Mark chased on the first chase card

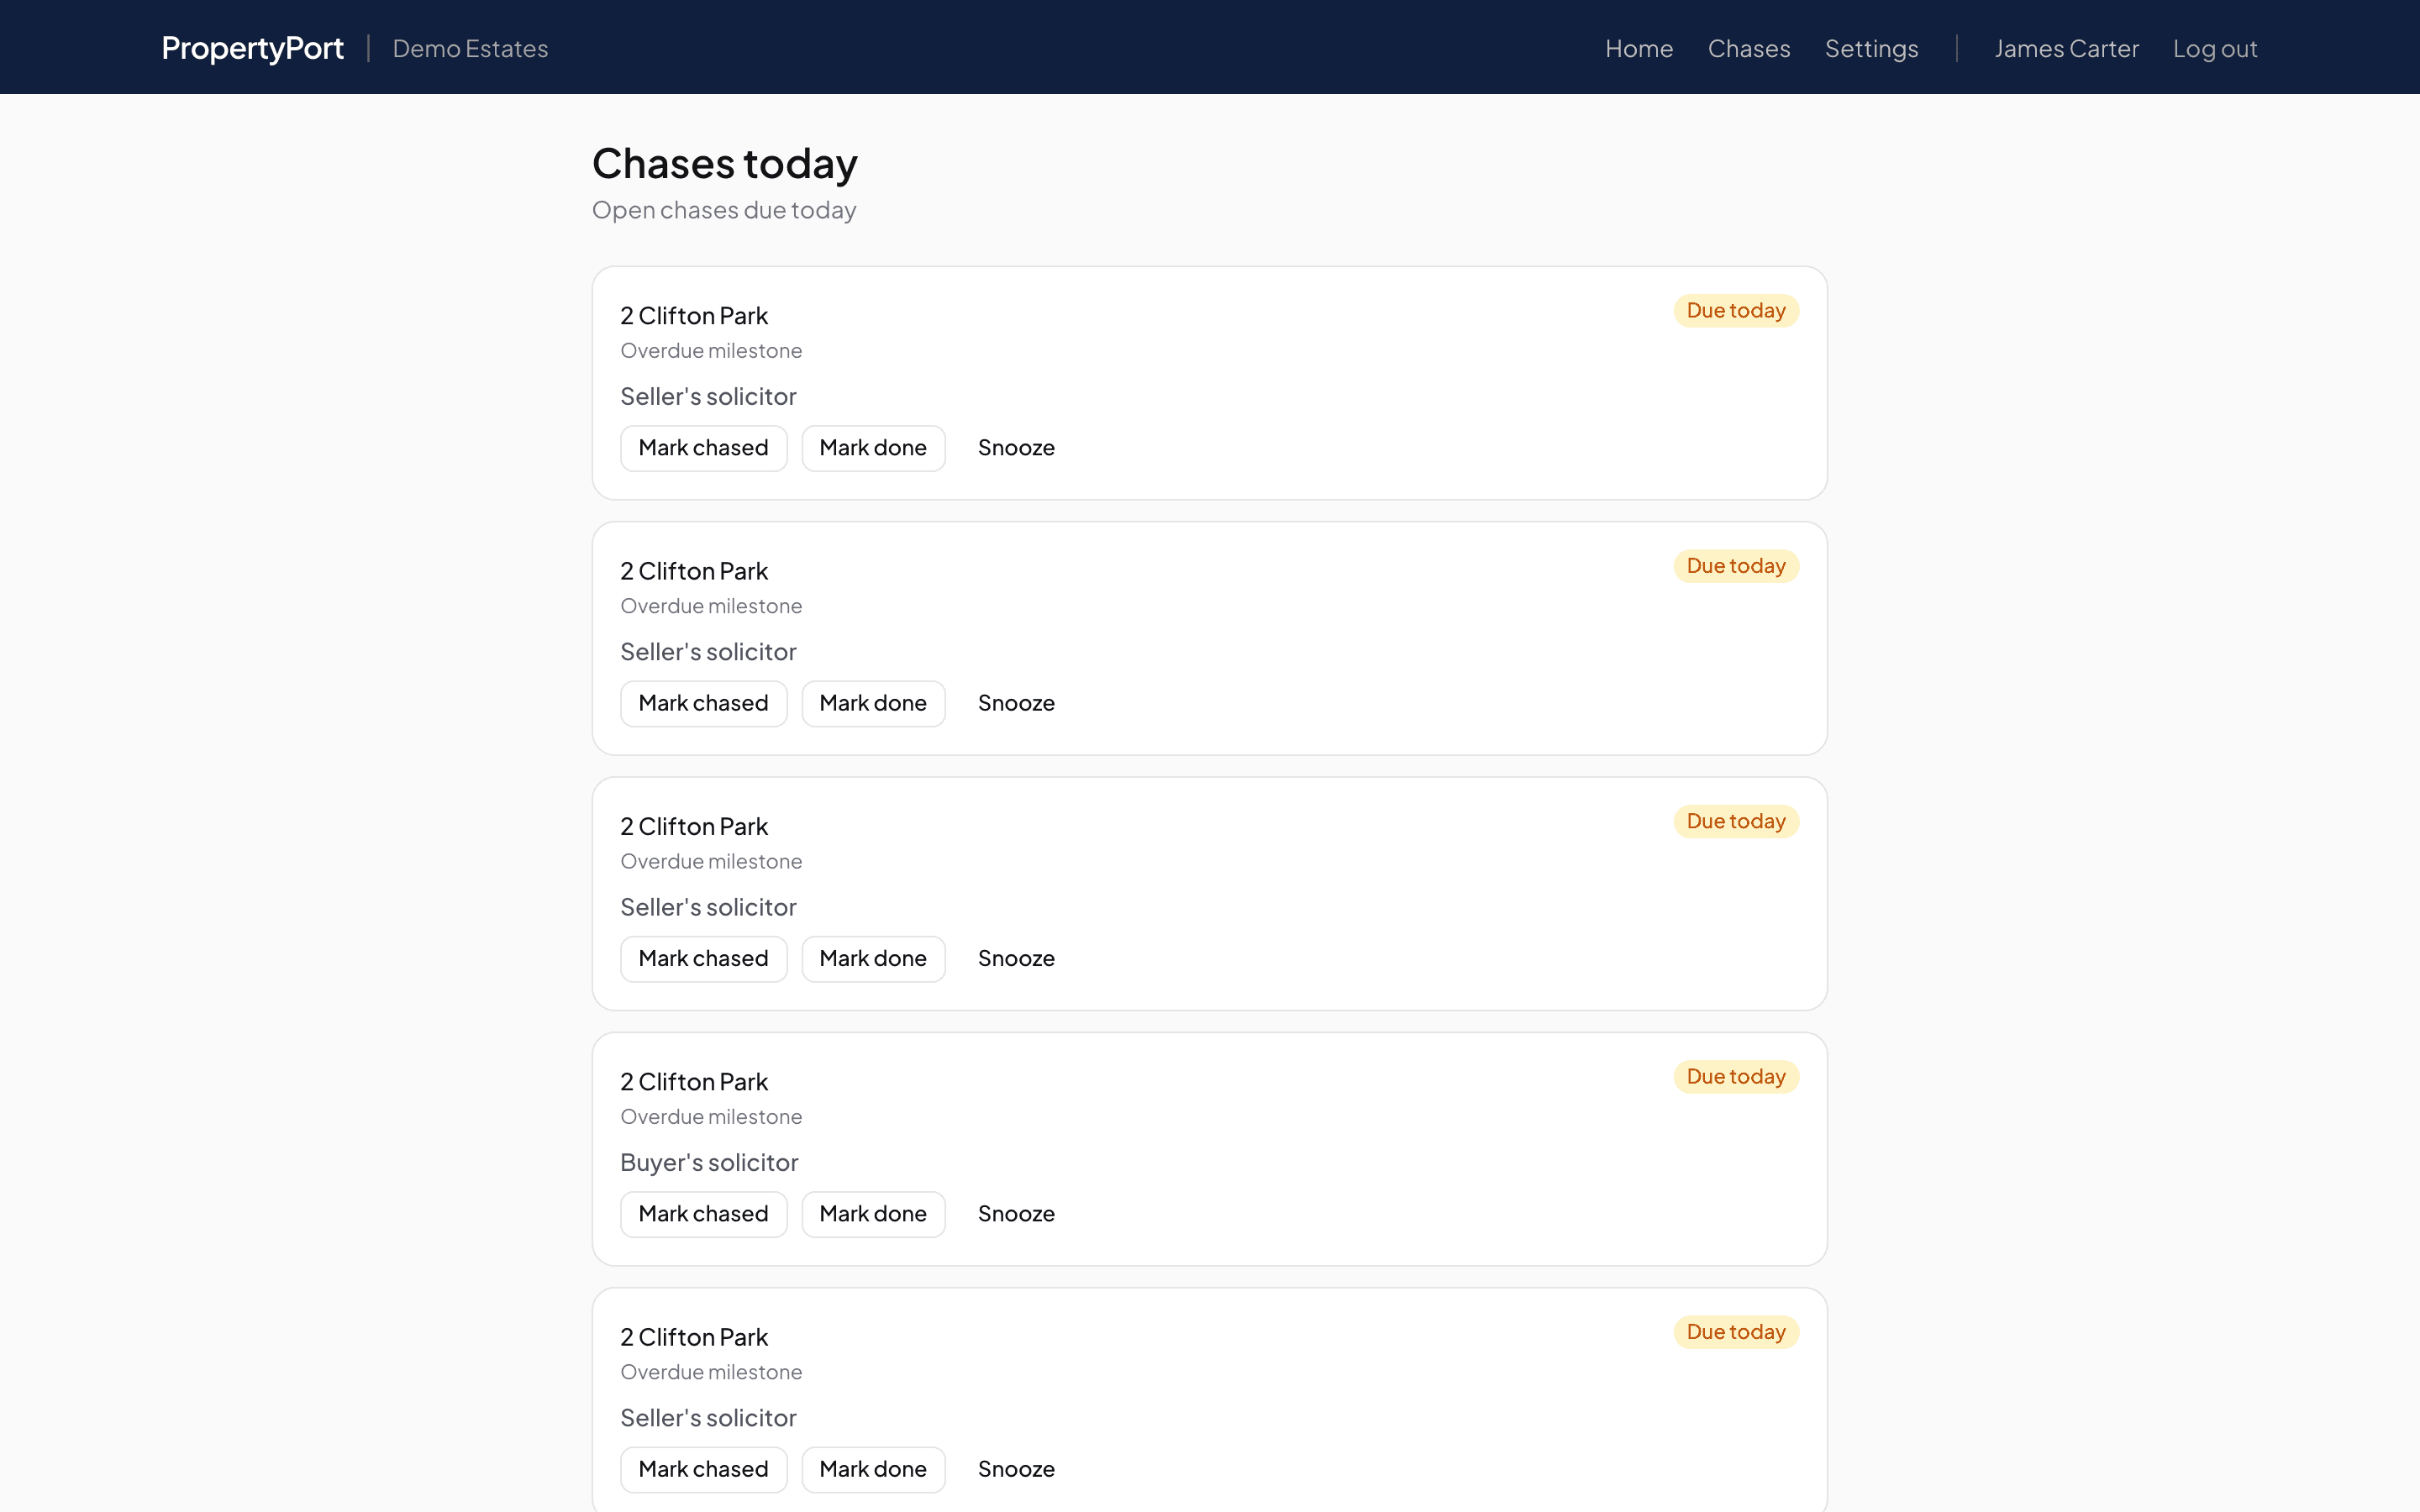click(703, 447)
